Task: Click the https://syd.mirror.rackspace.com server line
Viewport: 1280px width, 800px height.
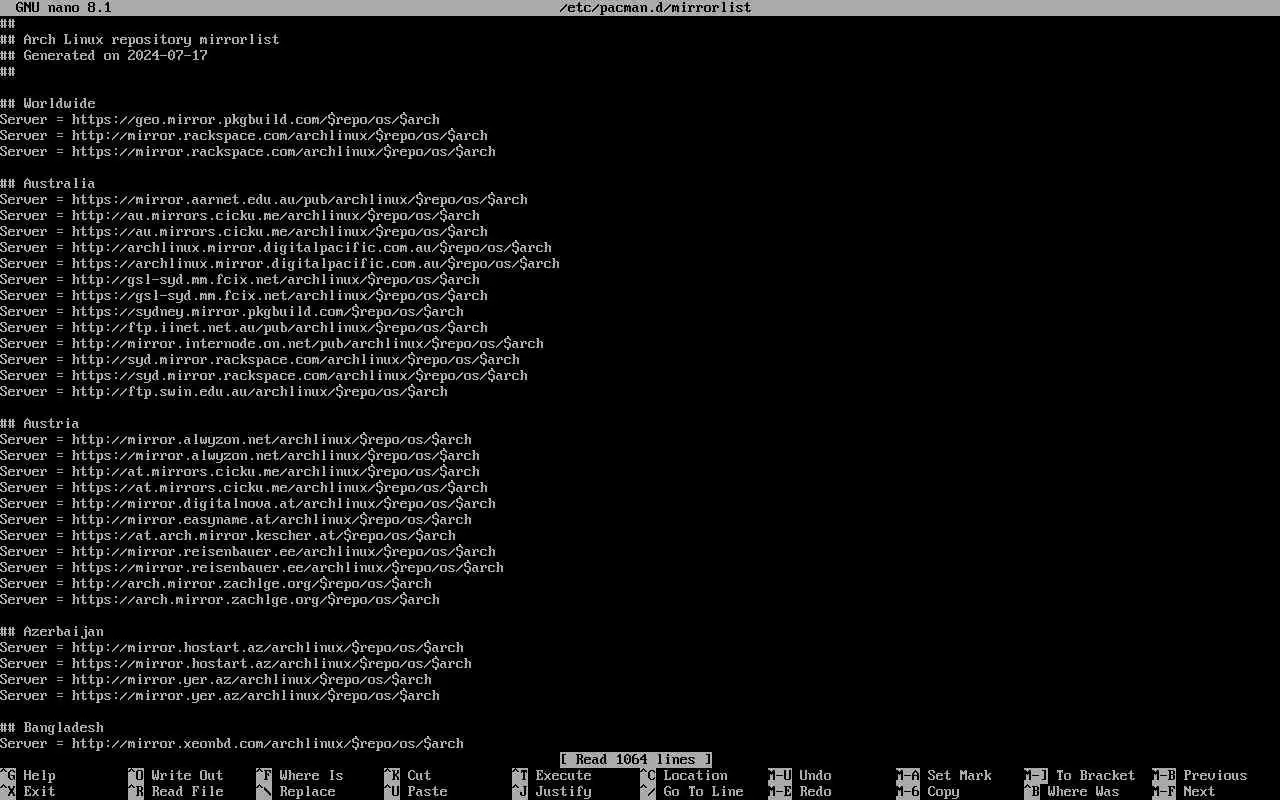Action: tap(264, 375)
